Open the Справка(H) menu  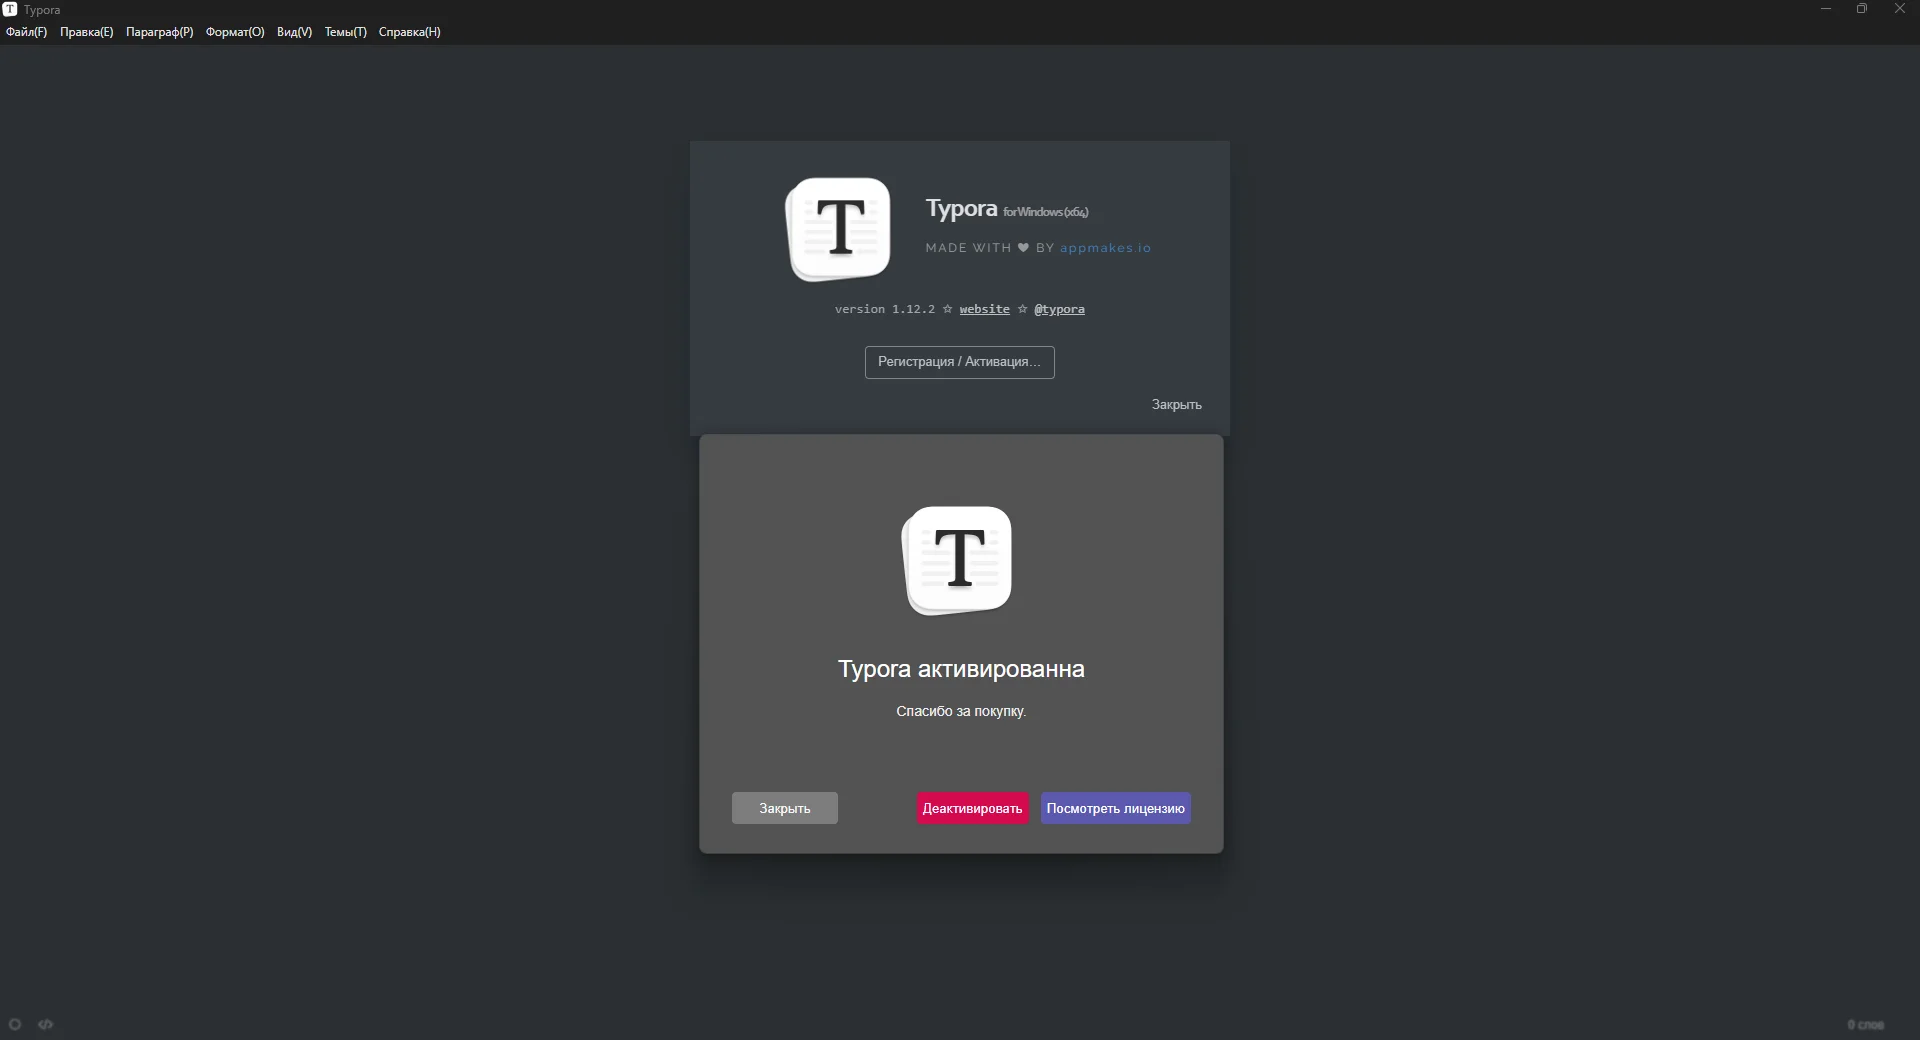[409, 32]
